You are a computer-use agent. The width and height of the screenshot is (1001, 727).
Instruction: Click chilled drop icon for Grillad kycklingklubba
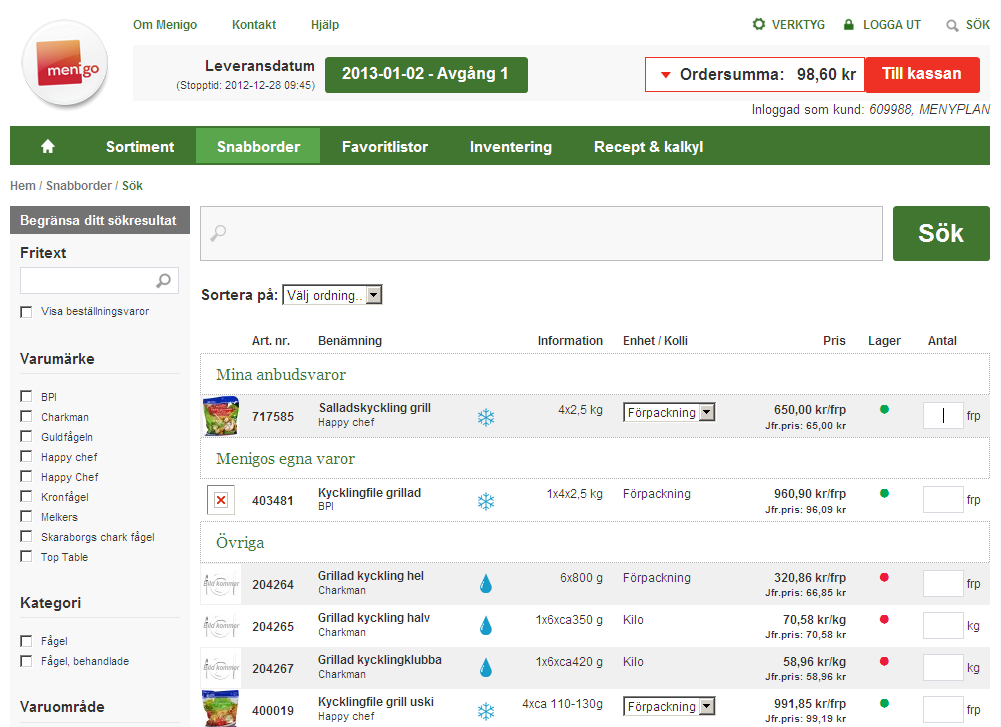[x=486, y=668]
